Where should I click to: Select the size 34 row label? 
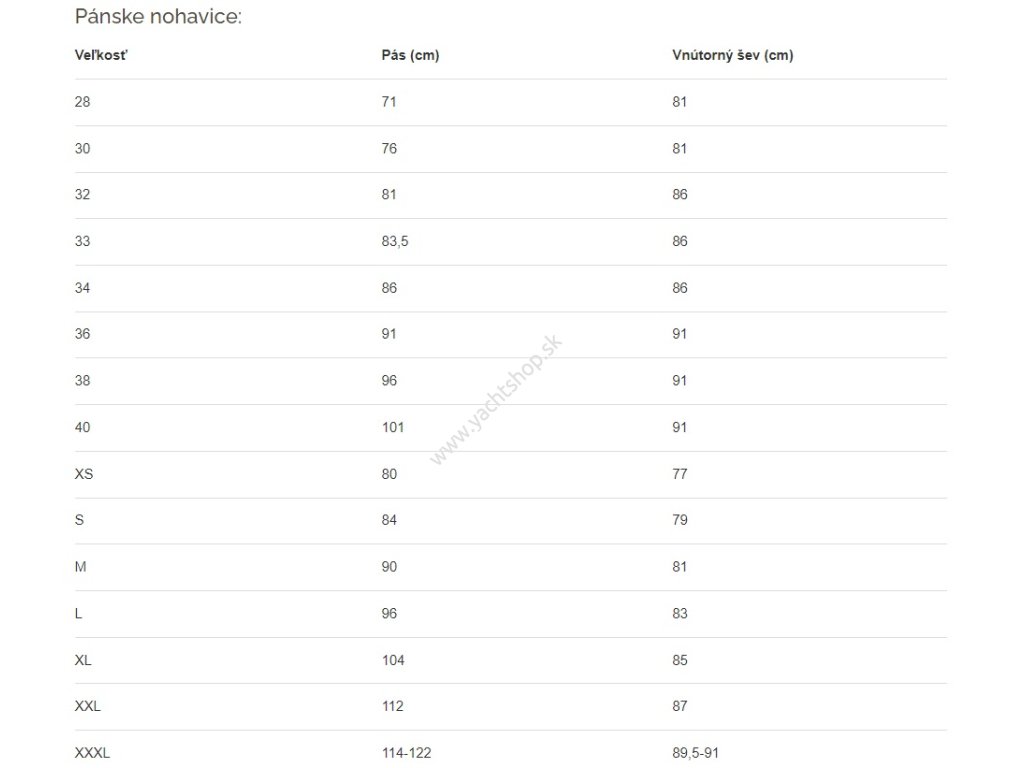point(82,288)
